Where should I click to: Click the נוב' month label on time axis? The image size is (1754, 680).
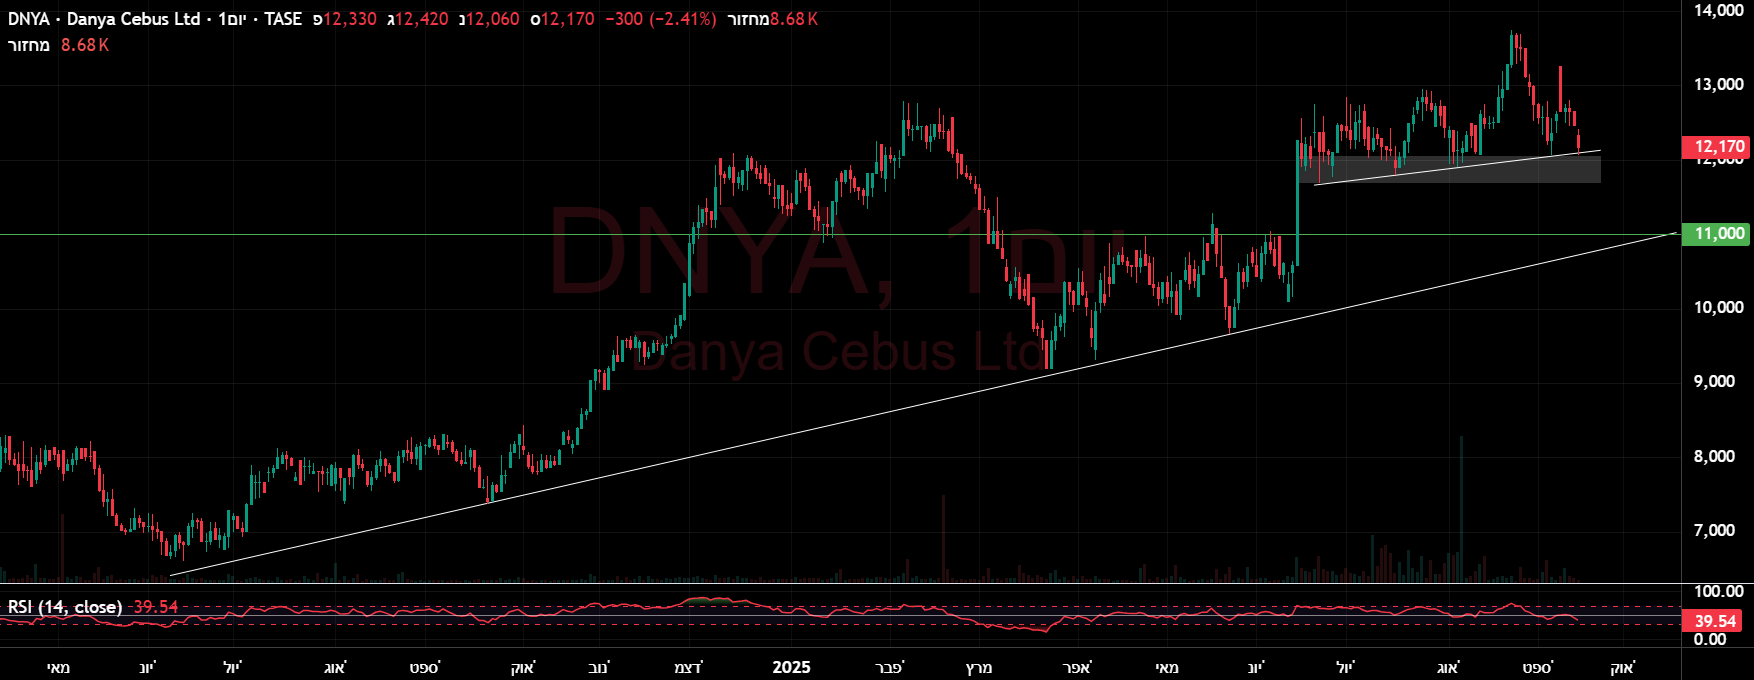click(x=599, y=668)
